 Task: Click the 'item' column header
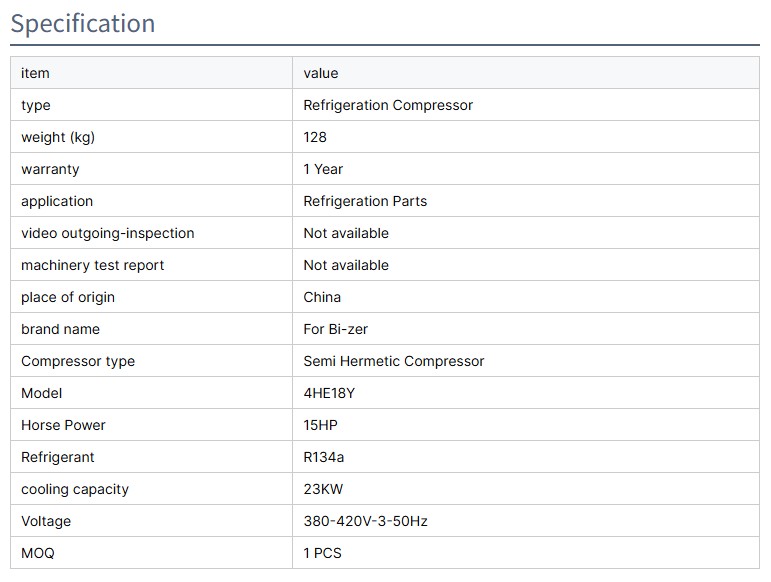(35, 73)
